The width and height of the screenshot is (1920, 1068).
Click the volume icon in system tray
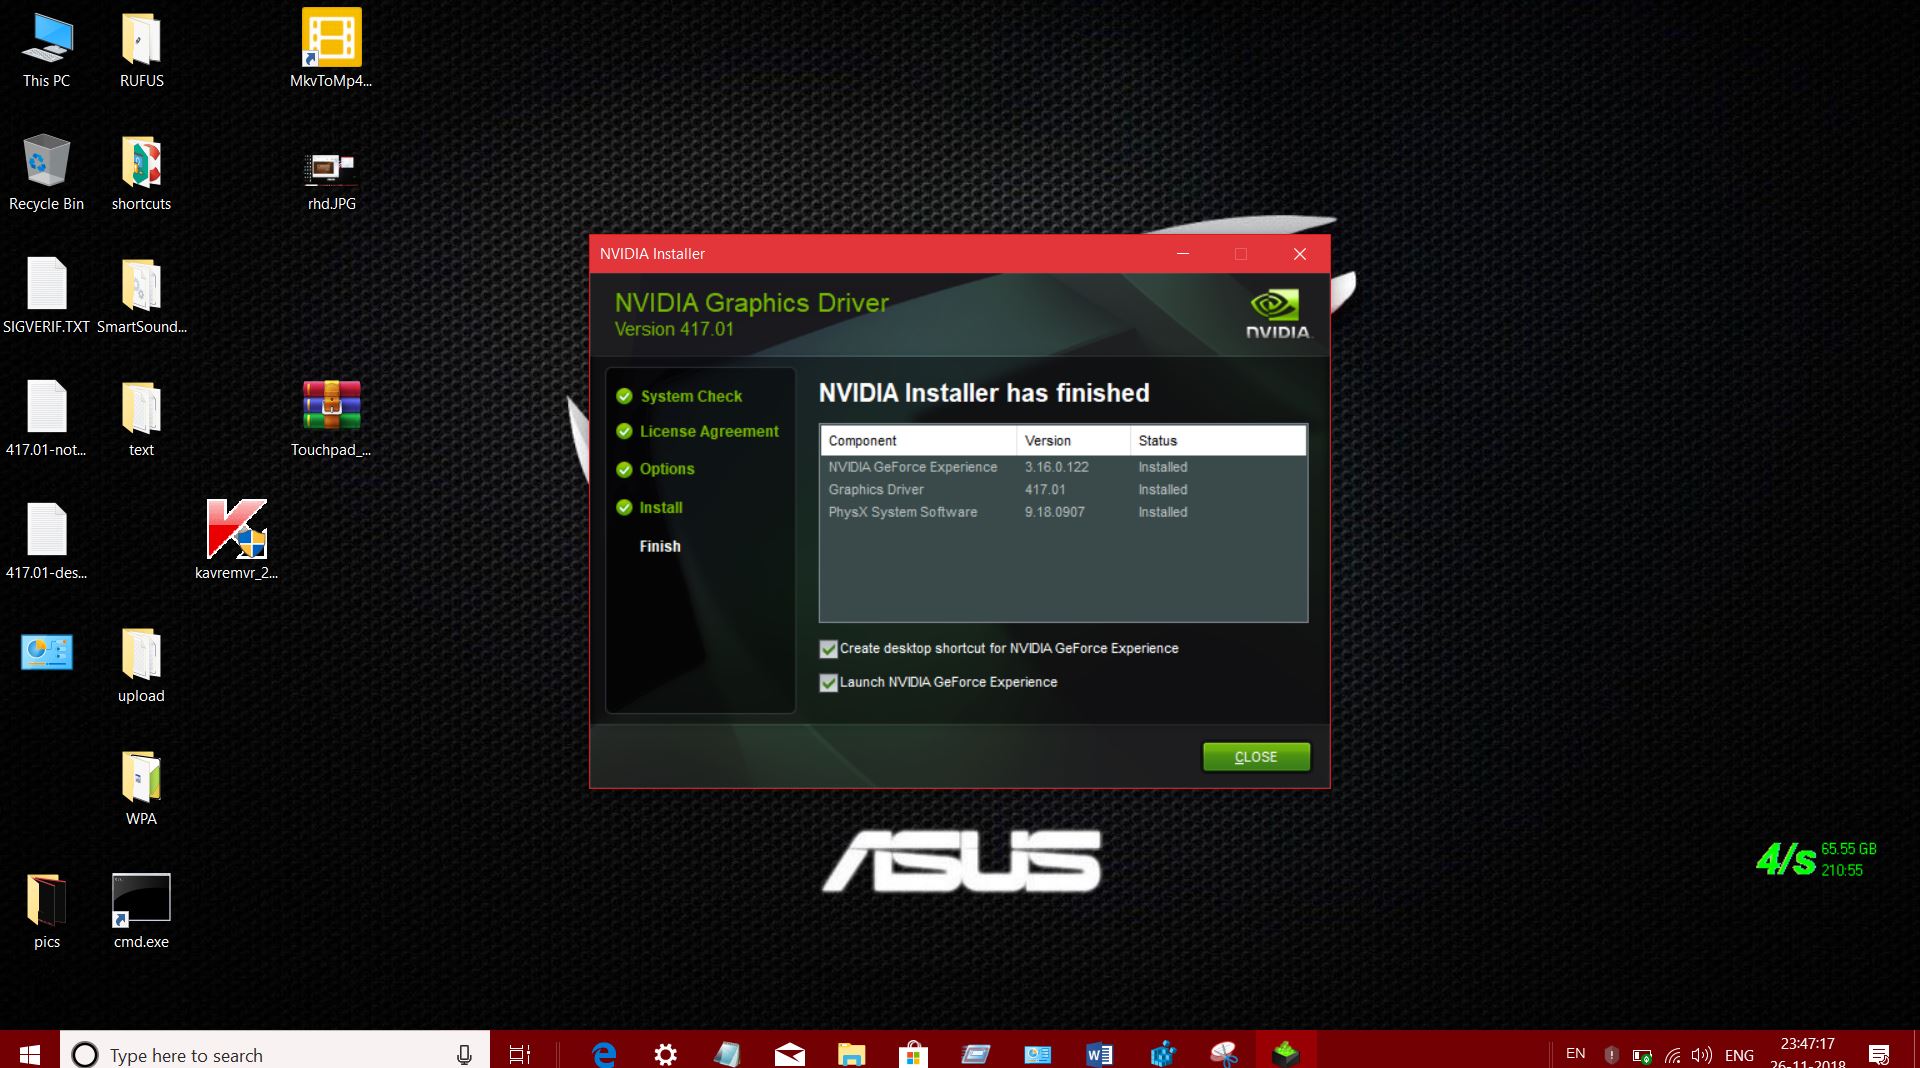[1701, 1055]
